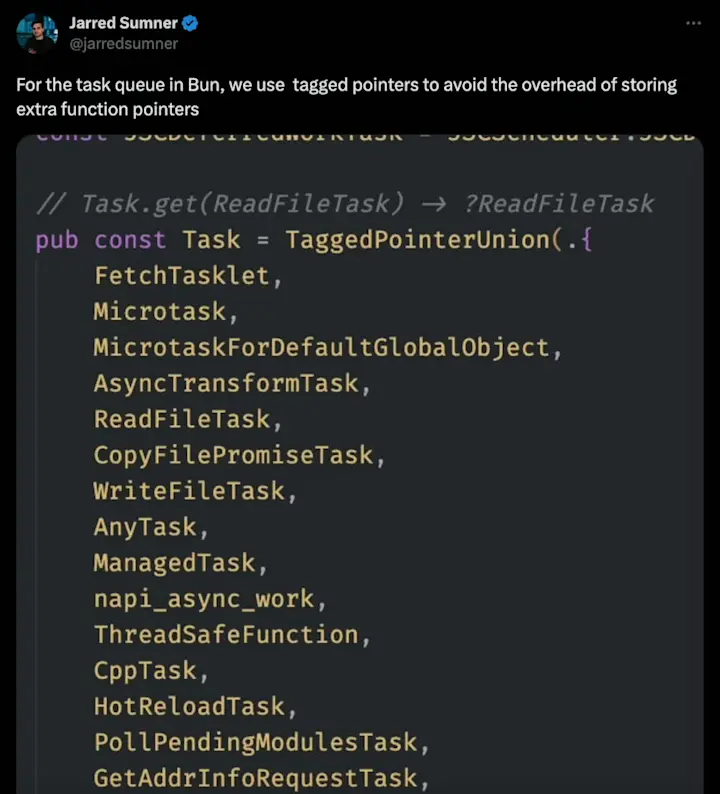
Task: Click the tweet text about tagged pointers
Action: [346, 97]
